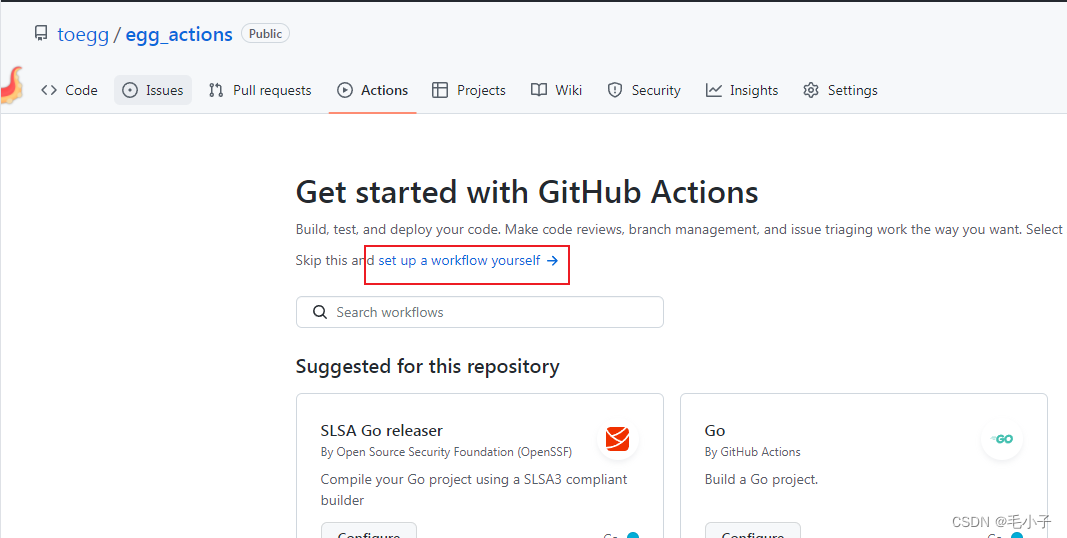This screenshot has width=1067, height=538.
Task: Click the magnifier icon in workflow search
Action: click(x=320, y=312)
